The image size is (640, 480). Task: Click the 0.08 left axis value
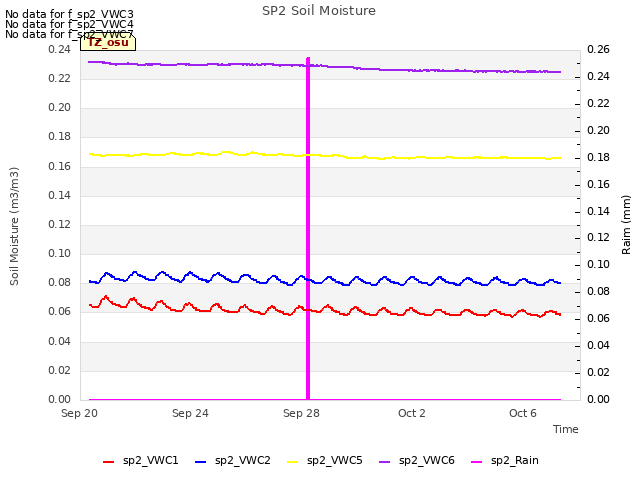coord(60,282)
